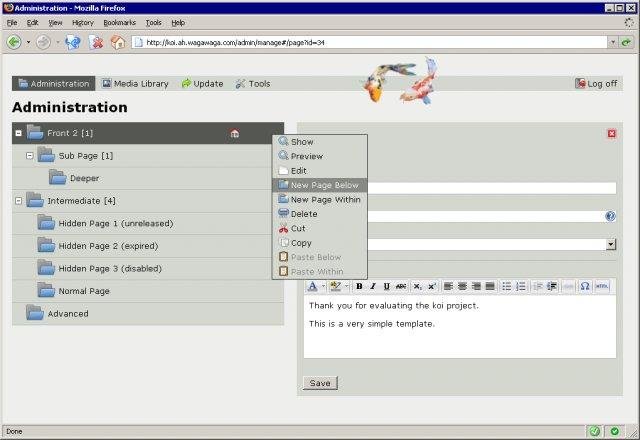The width and height of the screenshot is (640, 440).
Task: Open the Tools tab in the admin bar
Action: (253, 84)
